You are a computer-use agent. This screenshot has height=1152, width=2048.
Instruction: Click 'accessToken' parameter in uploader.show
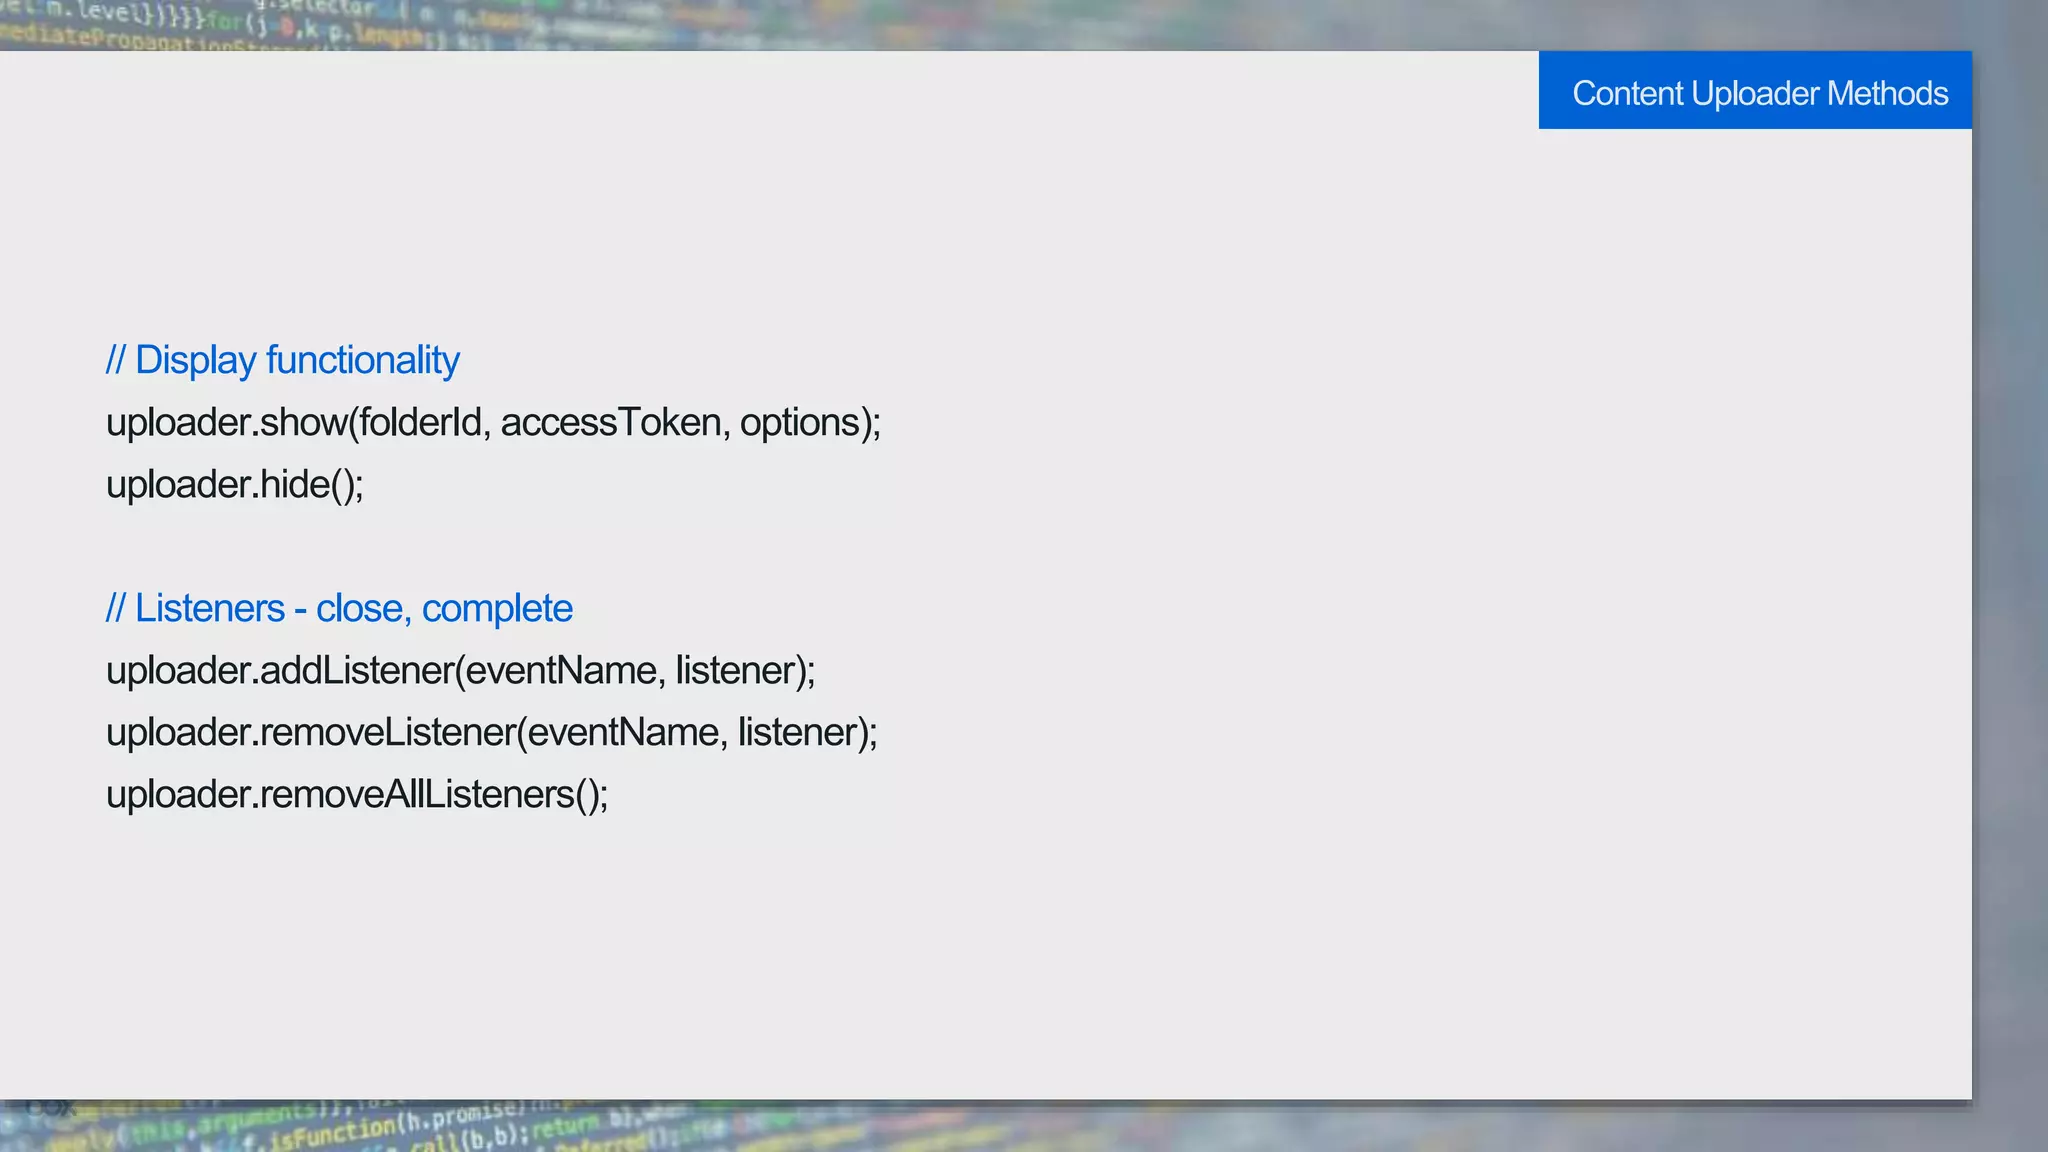click(x=610, y=422)
